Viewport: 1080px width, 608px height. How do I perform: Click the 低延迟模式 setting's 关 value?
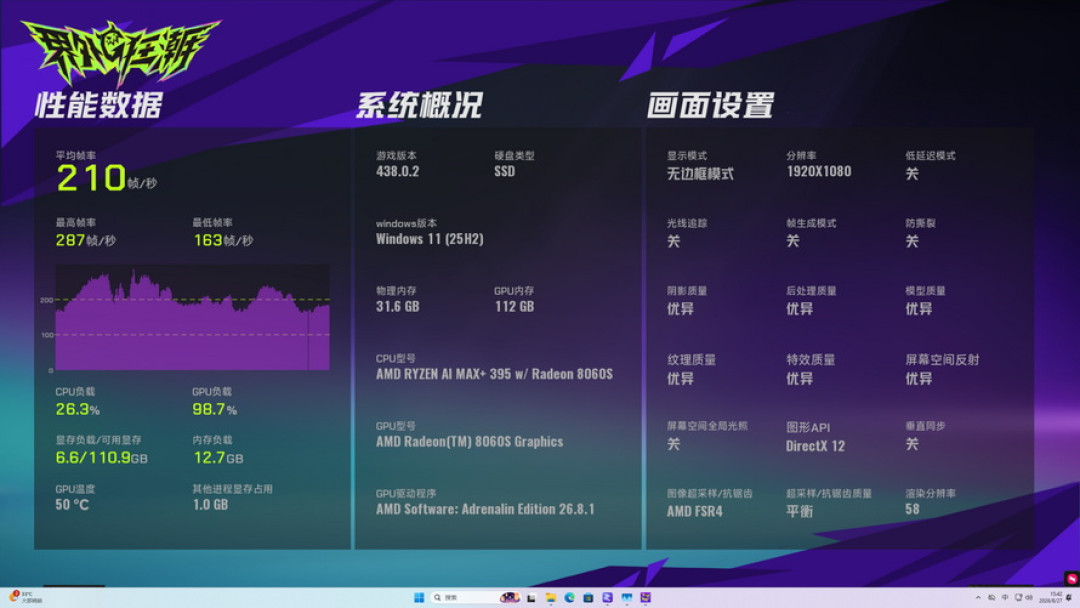click(912, 174)
